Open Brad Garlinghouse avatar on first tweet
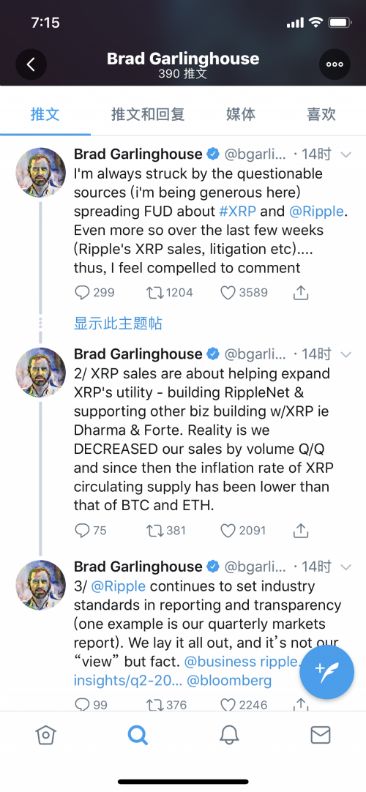Screen dimensions: 366x792 pyautogui.click(x=41, y=172)
